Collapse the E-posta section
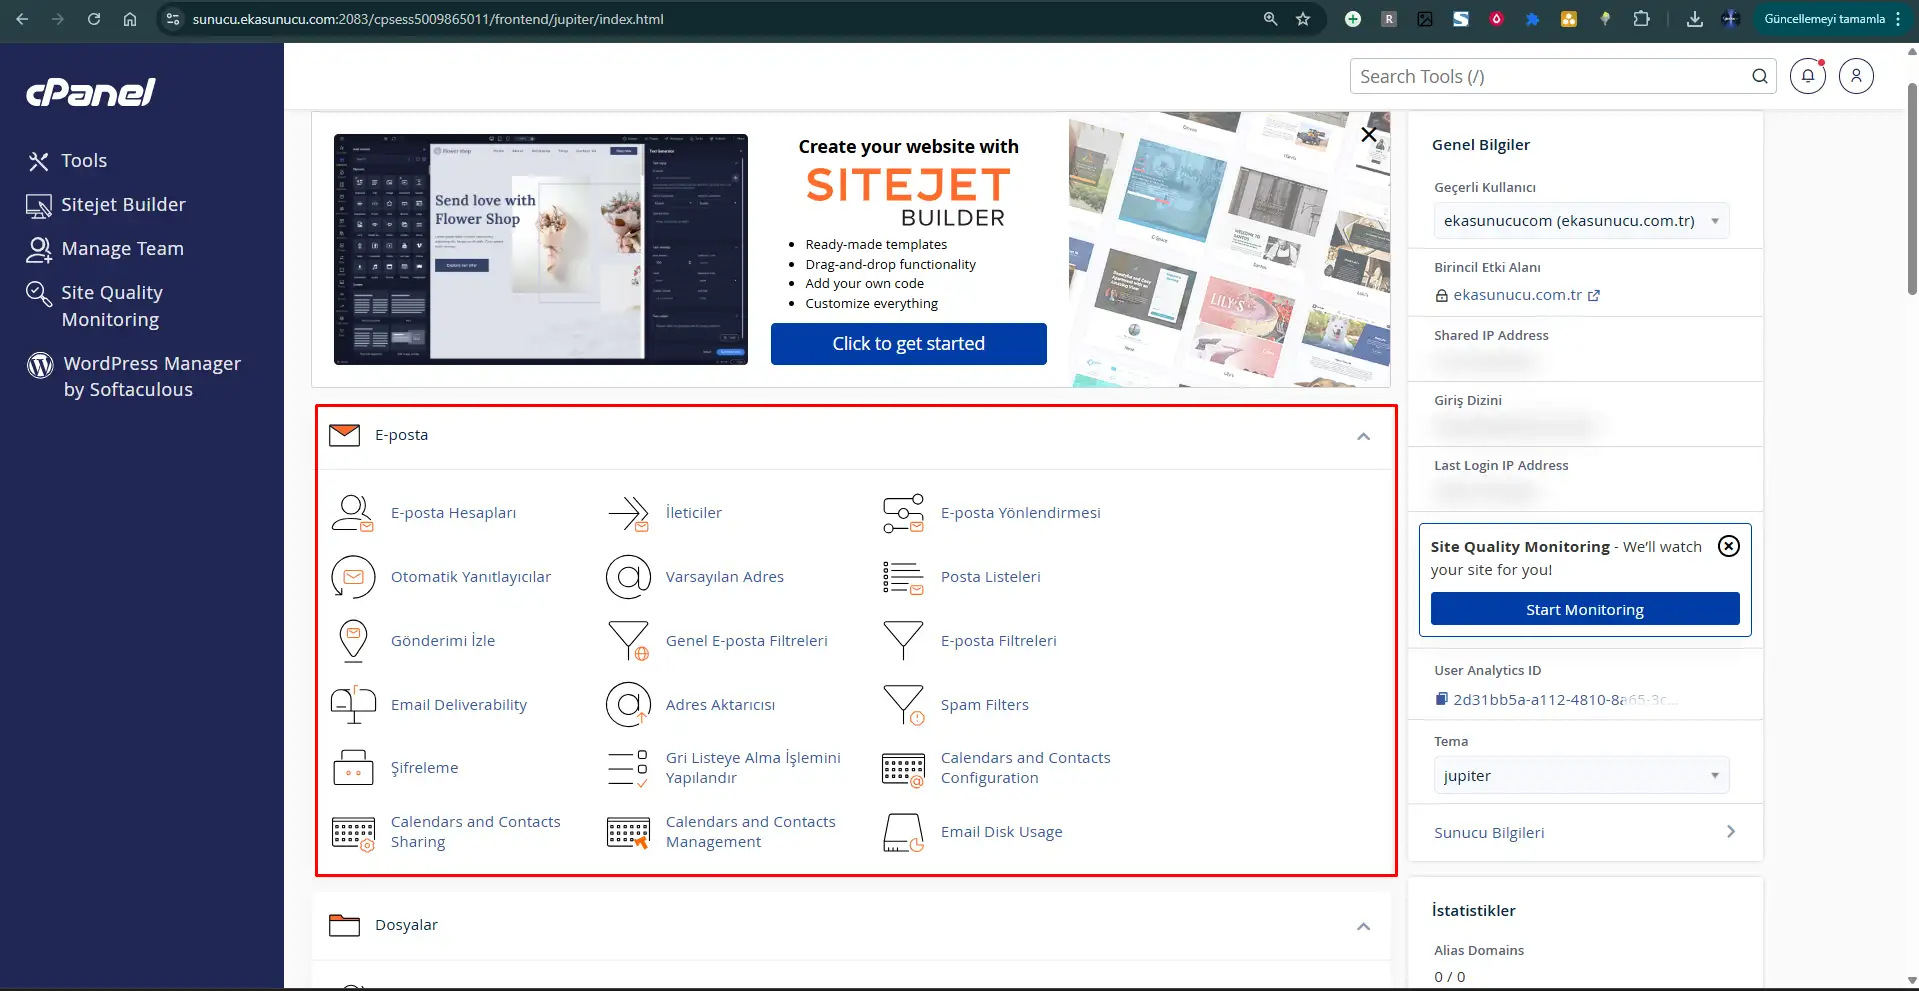The height and width of the screenshot is (991, 1919). point(1363,436)
